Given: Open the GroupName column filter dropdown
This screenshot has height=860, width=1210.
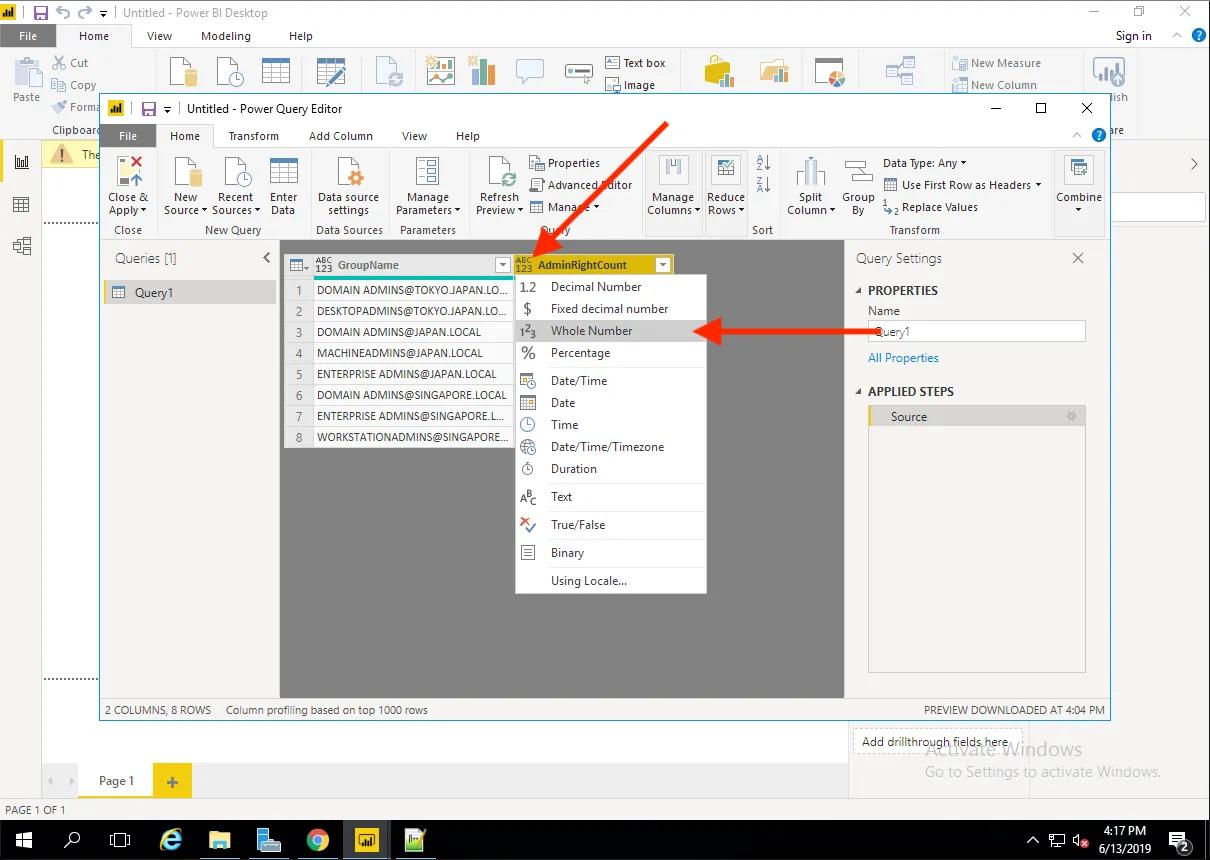Looking at the screenshot, I should 503,265.
